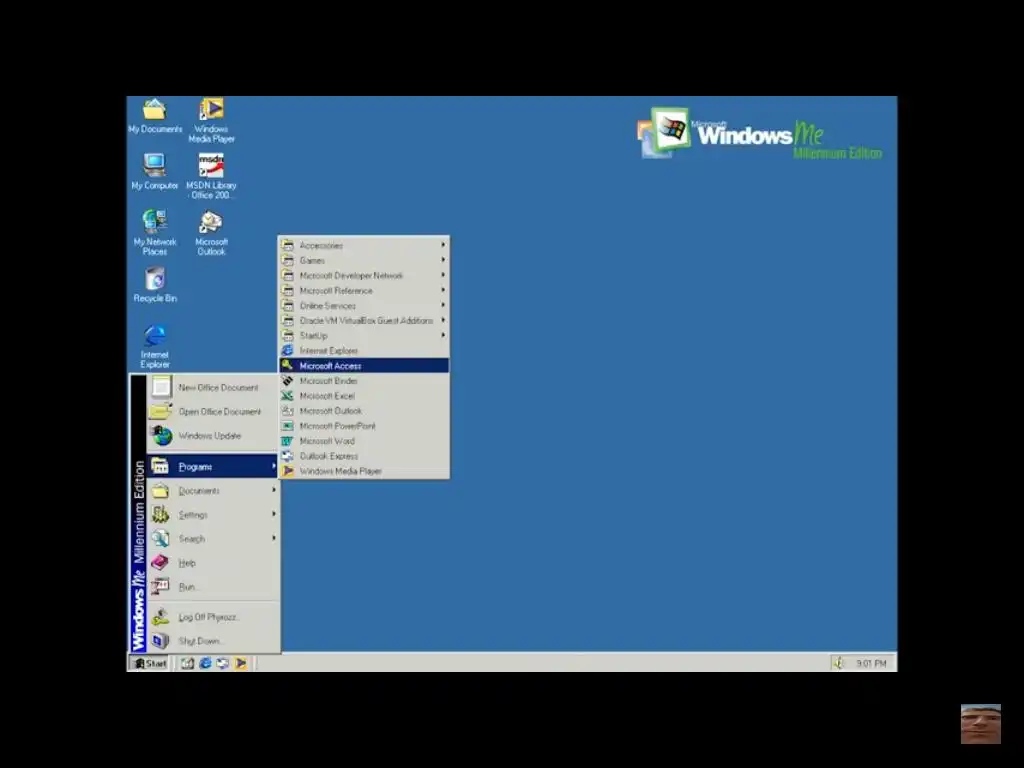Choose Open Office Document in Start menu
The image size is (1024, 768).
pos(214,411)
